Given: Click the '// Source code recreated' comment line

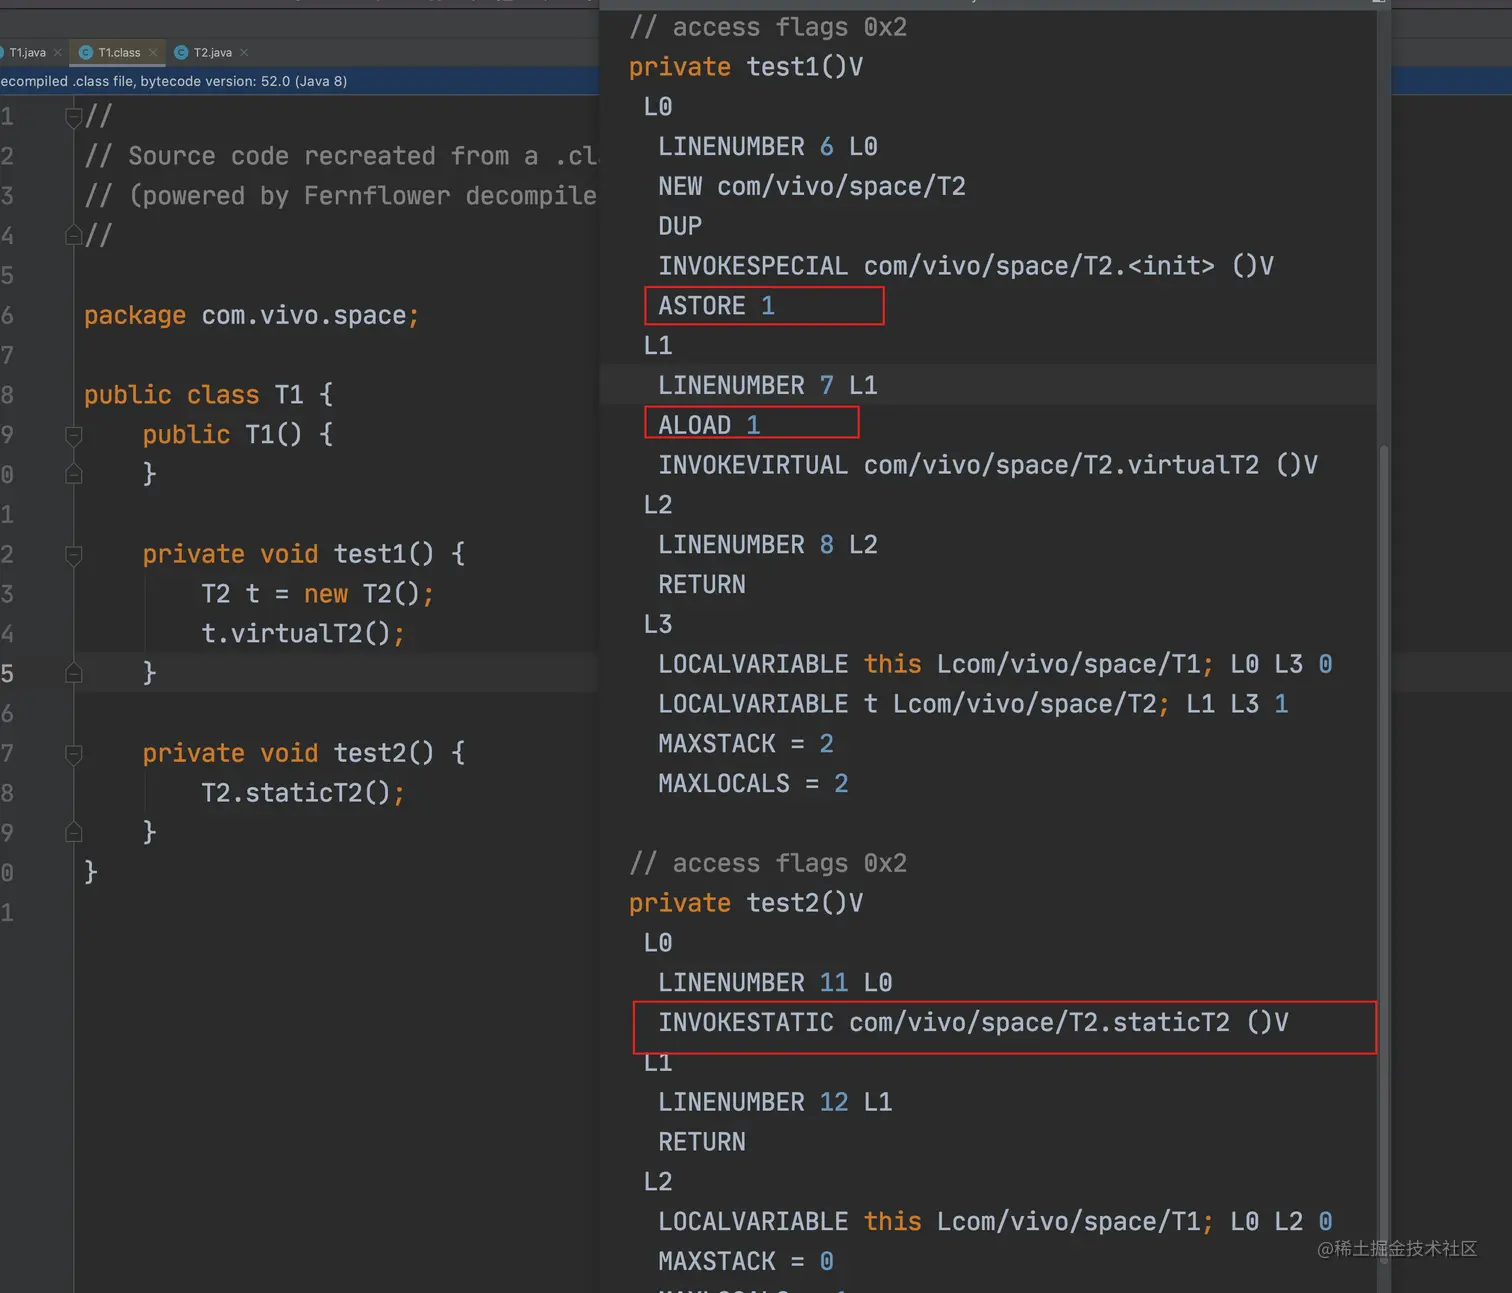Looking at the screenshot, I should click(x=341, y=156).
